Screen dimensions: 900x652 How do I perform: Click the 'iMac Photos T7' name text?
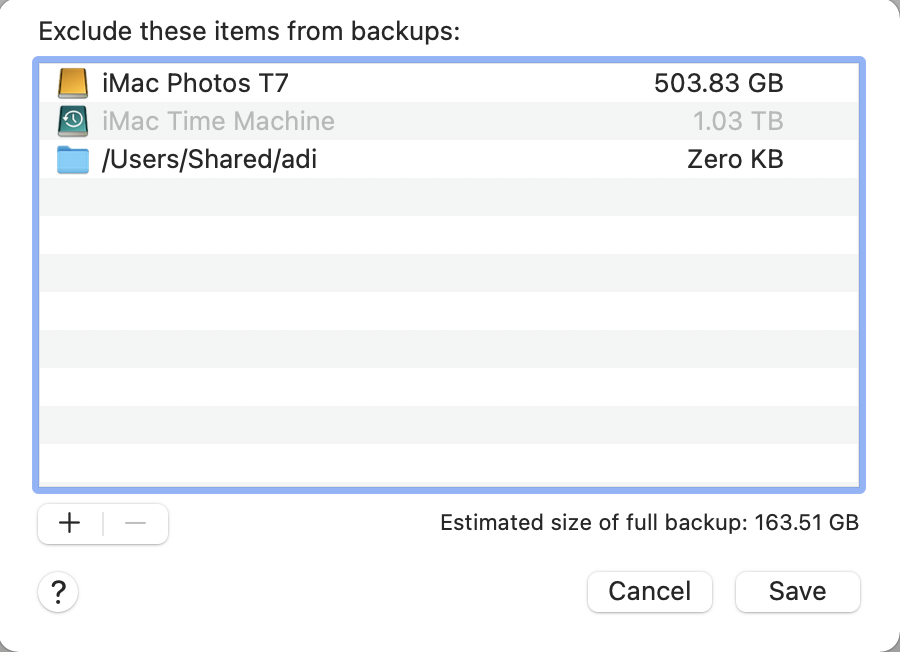[195, 83]
